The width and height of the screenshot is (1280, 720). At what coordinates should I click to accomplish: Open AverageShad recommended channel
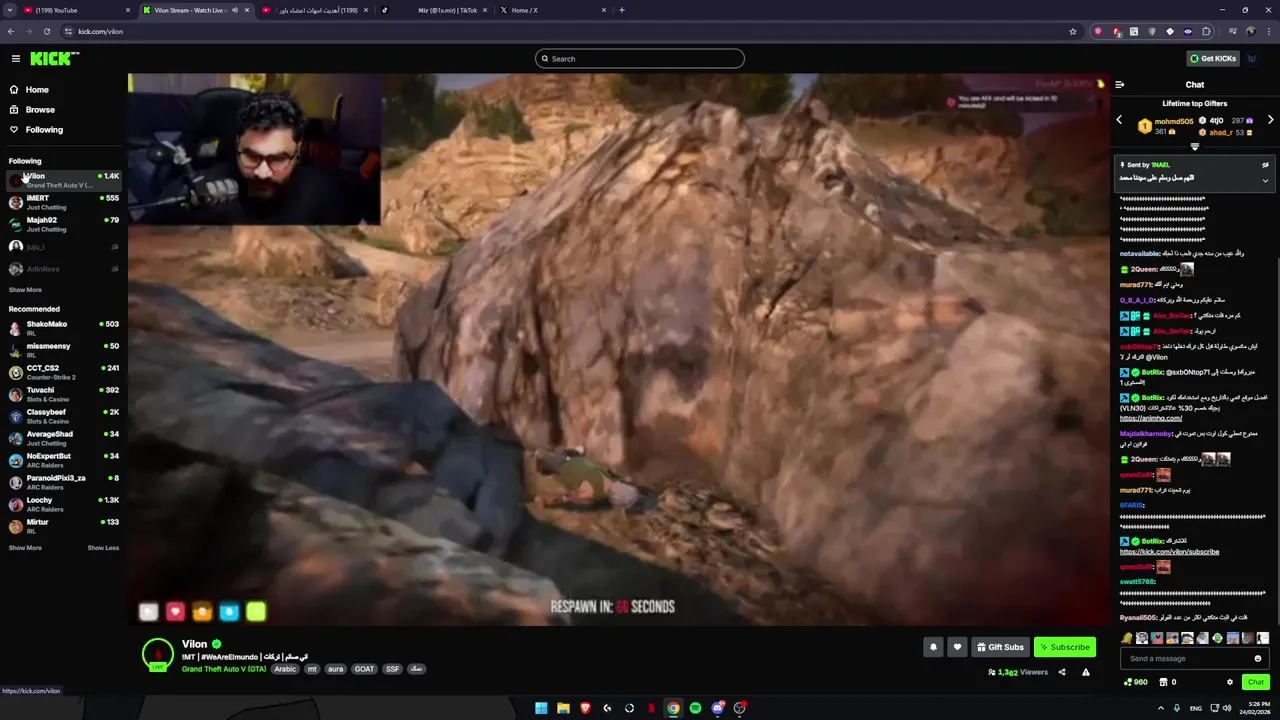[64, 438]
